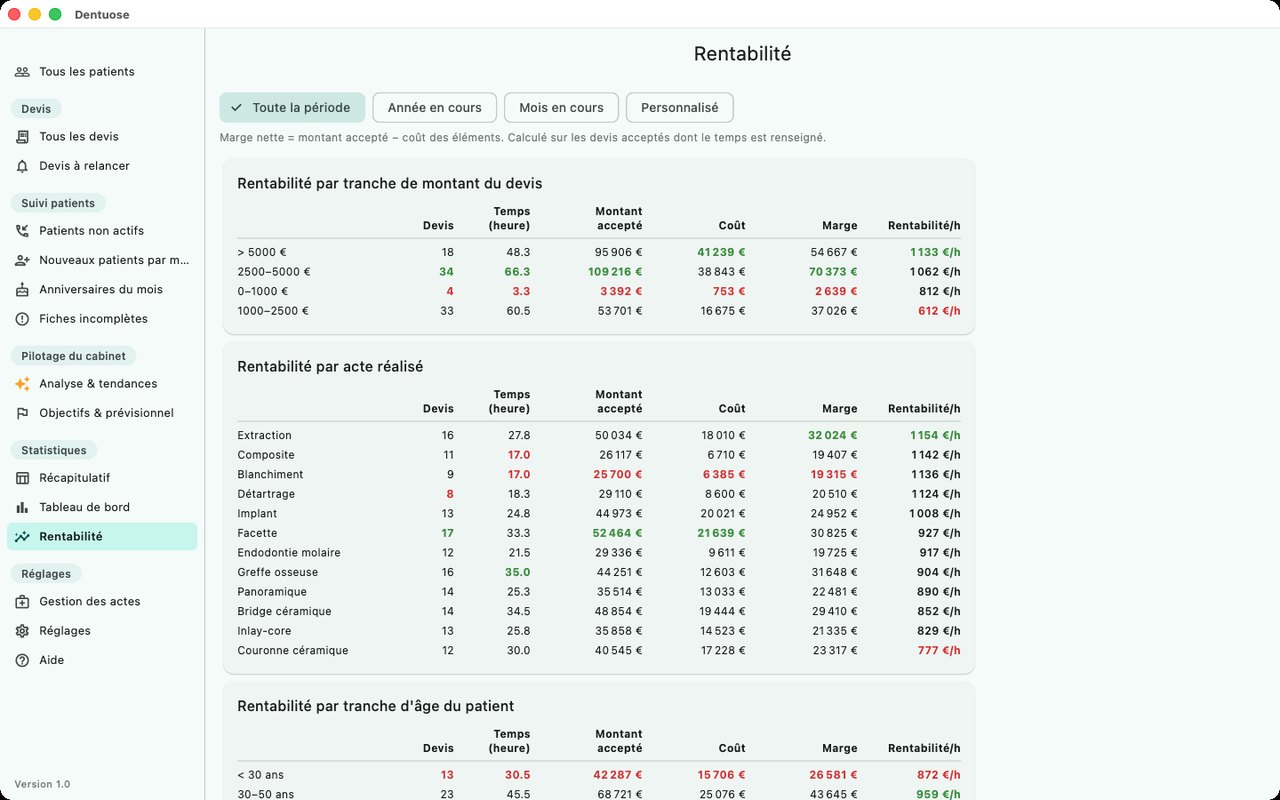Click the 0–1000 € row label

tap(264, 292)
